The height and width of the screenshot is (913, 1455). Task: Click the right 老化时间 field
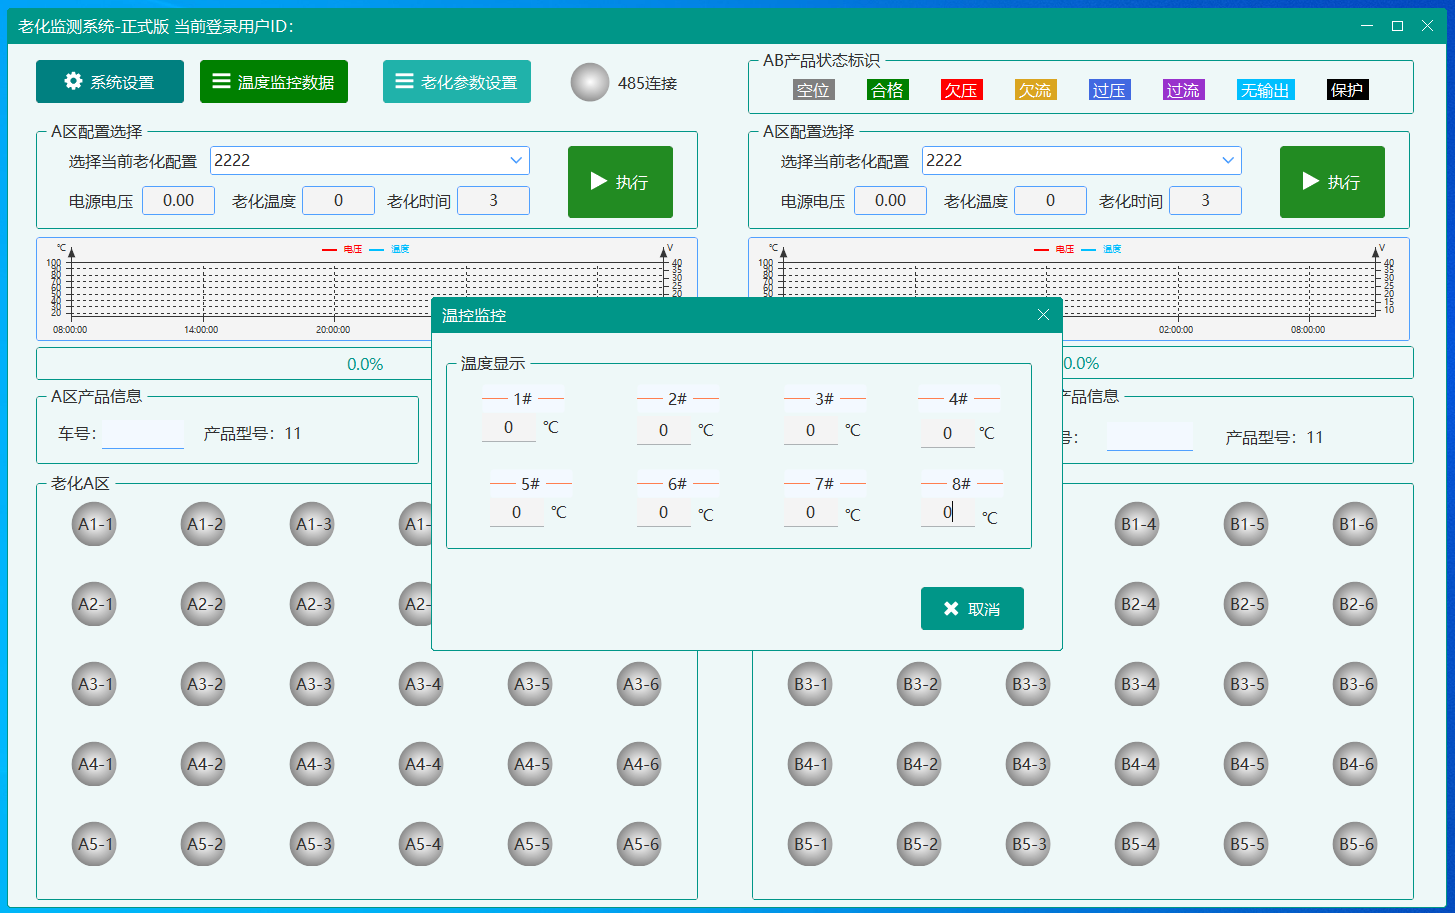[x=1205, y=201]
